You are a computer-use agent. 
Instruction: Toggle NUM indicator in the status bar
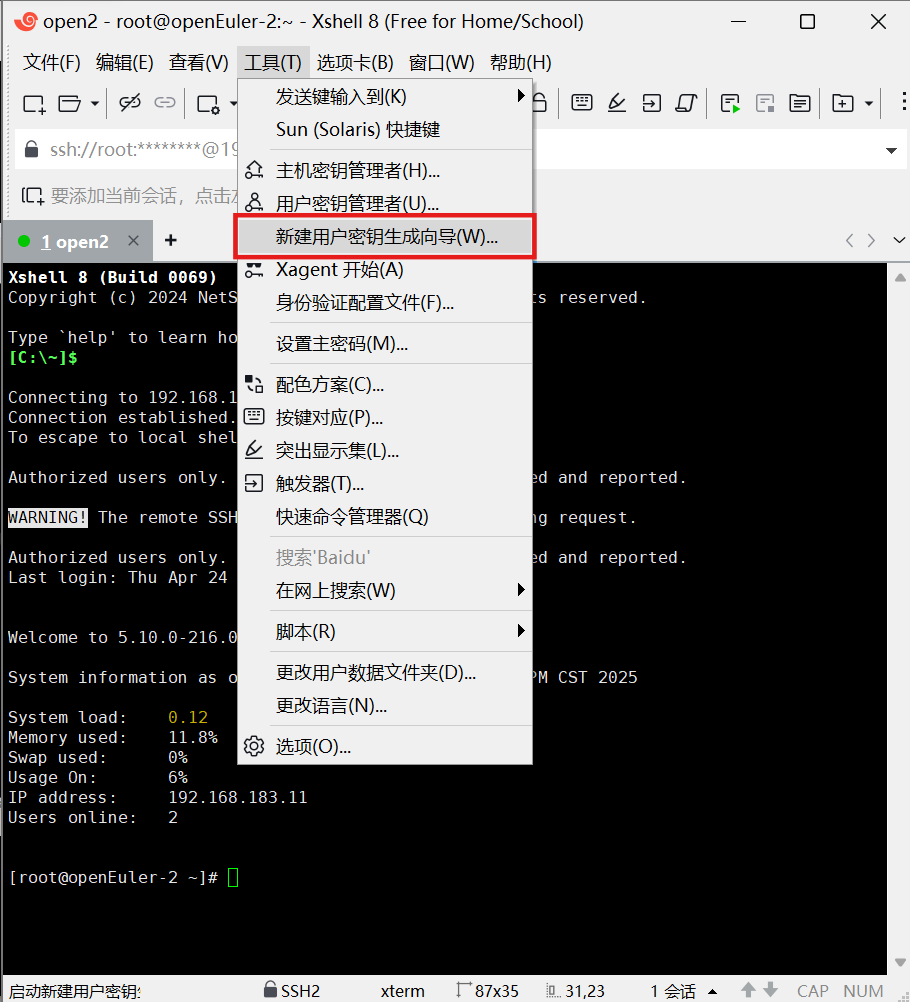(x=864, y=991)
